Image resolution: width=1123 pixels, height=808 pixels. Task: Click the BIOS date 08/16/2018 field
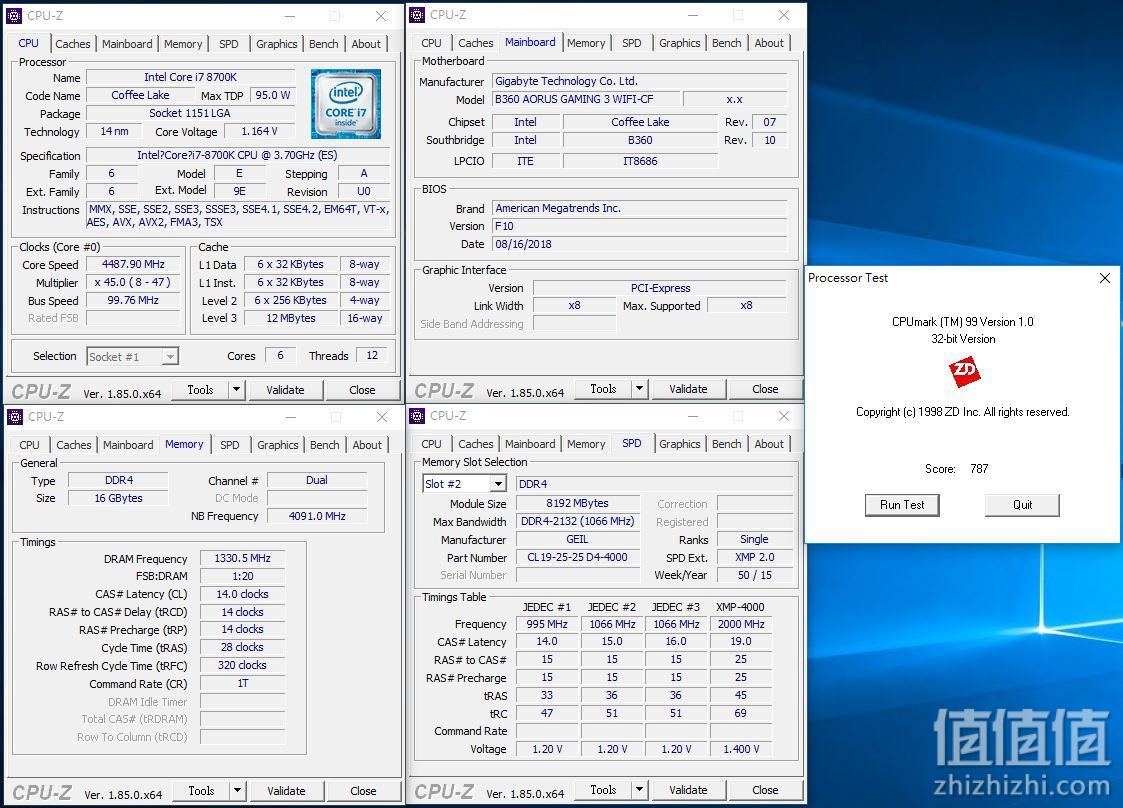coord(640,244)
